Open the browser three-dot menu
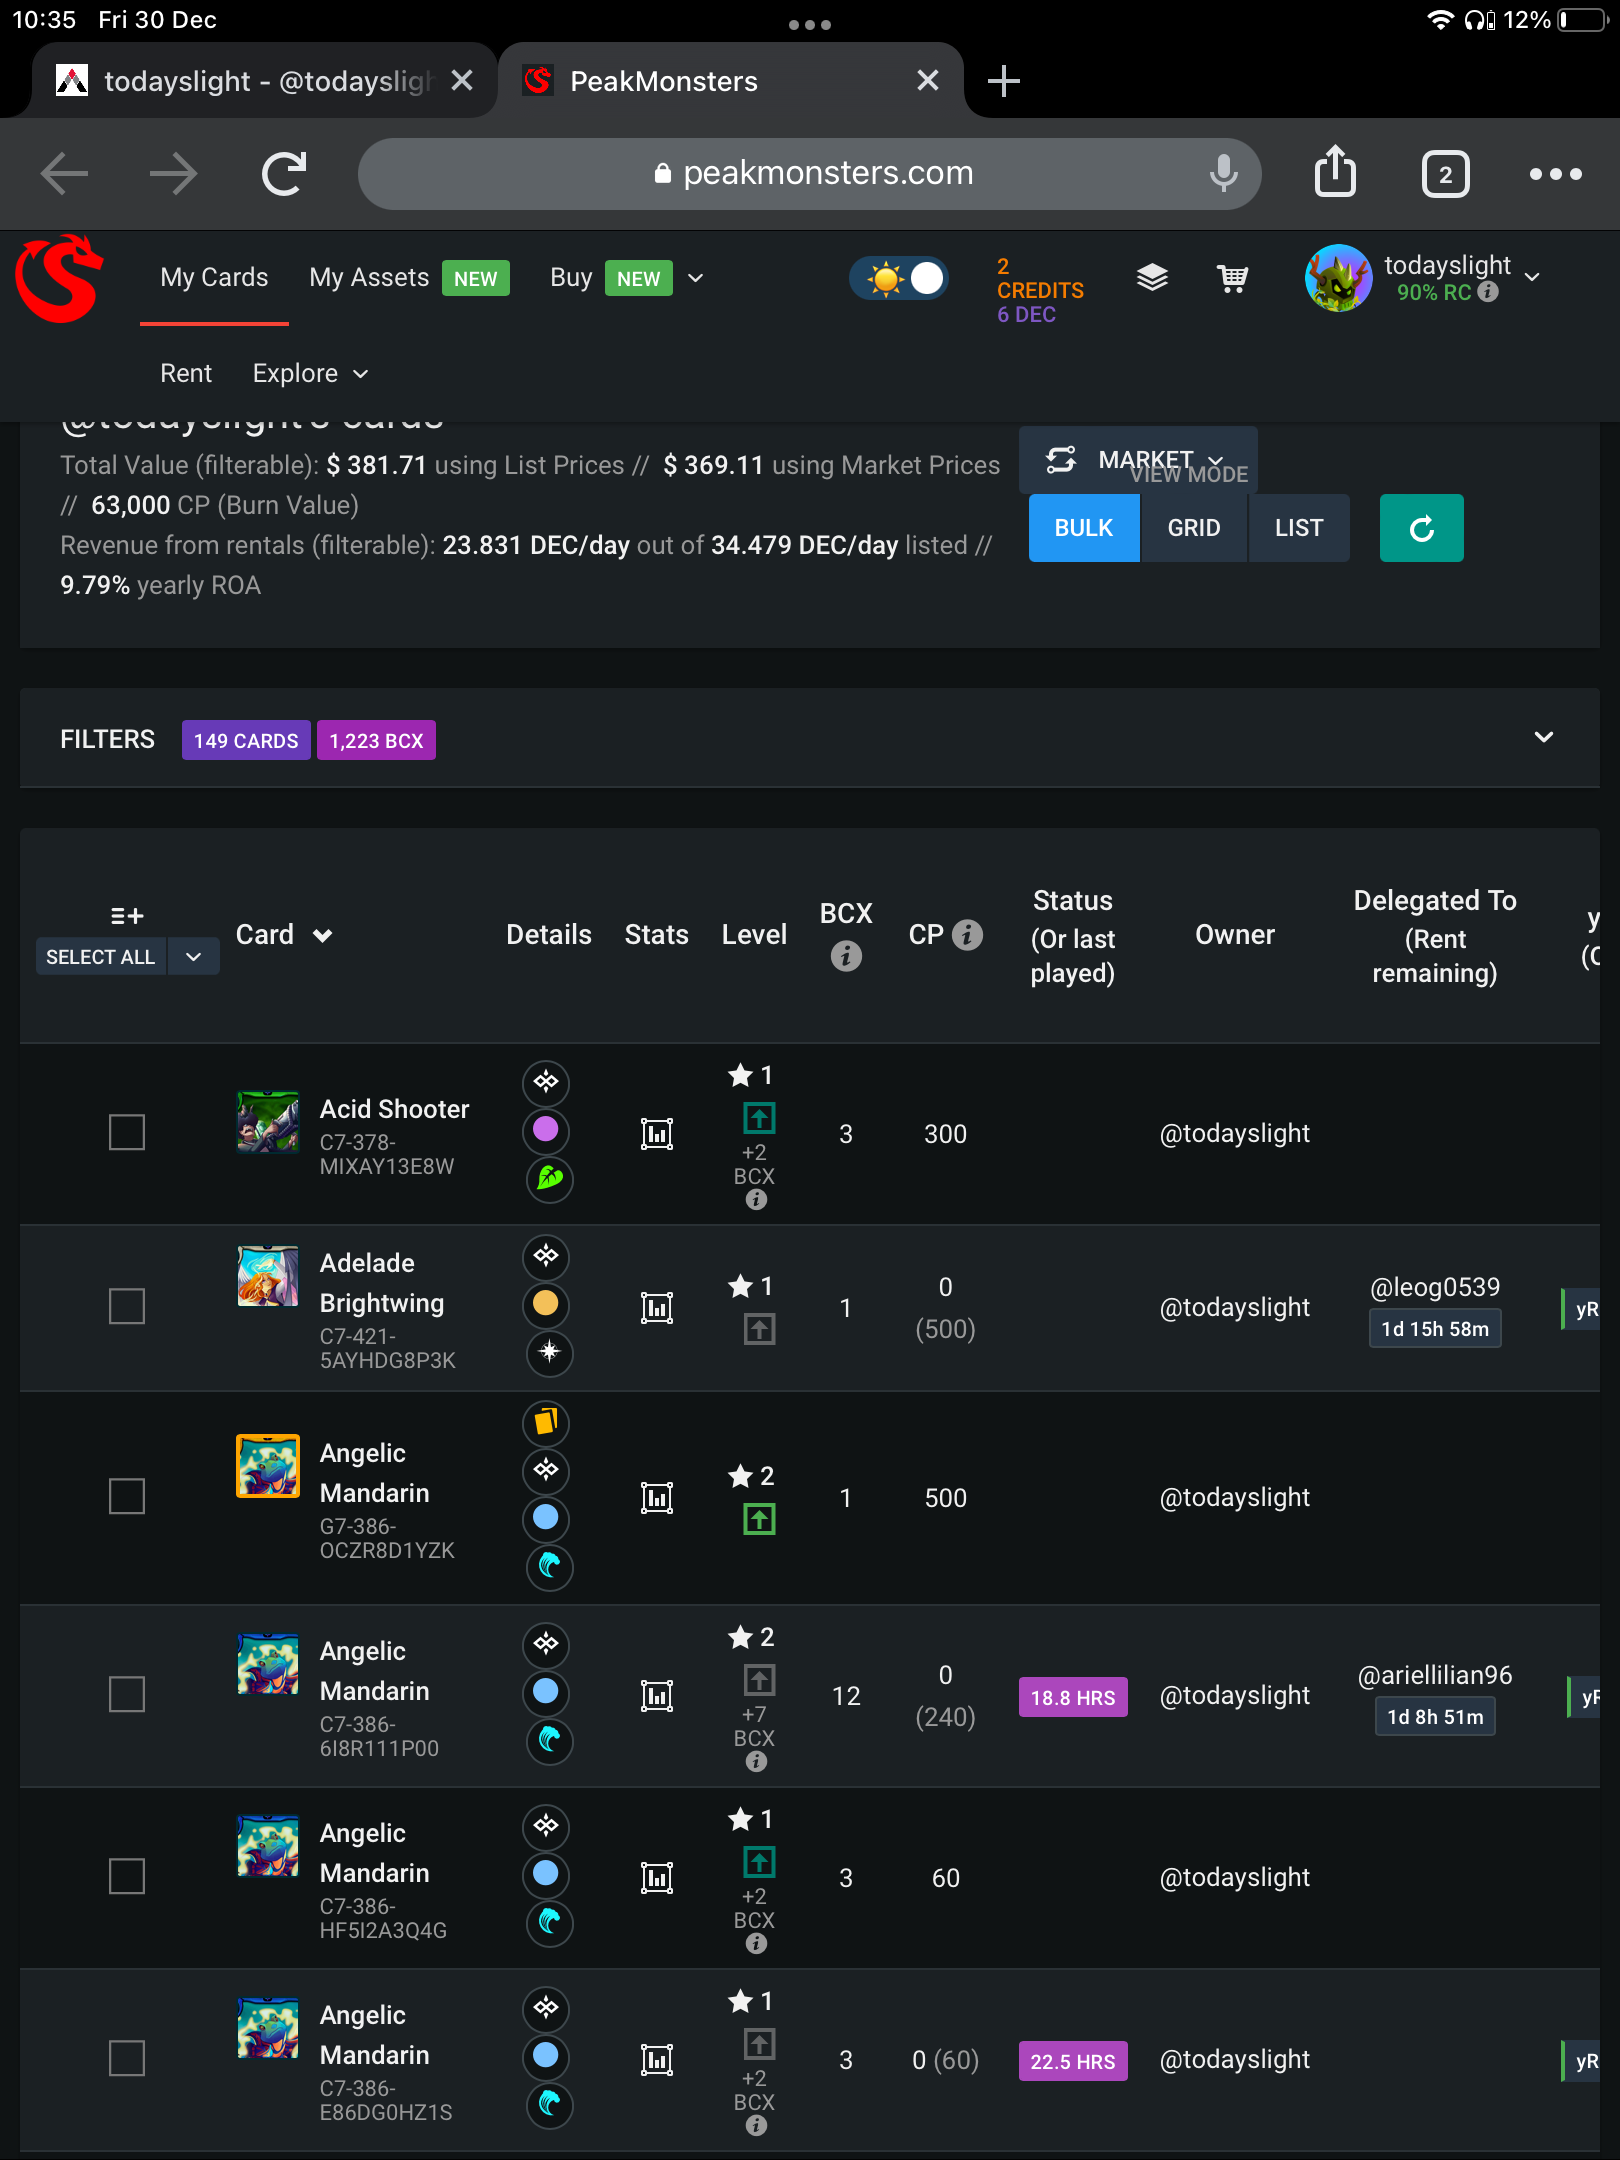Screen dimensions: 1620x2160 click(1555, 174)
